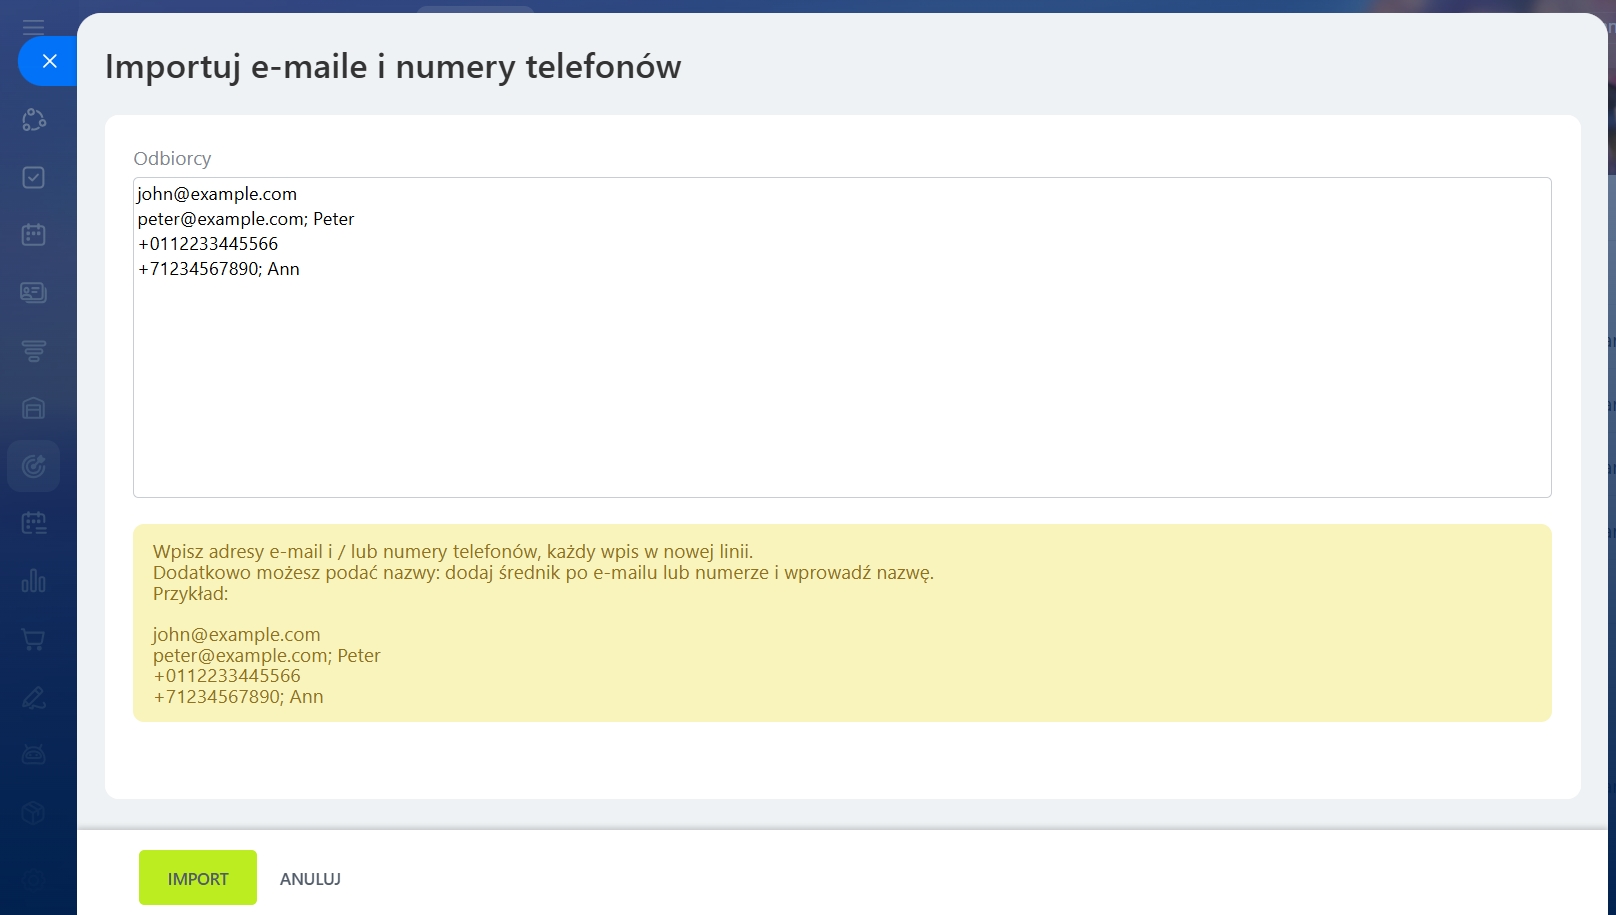Click the ANULUJ cancel button
The height and width of the screenshot is (915, 1616).
tap(310, 879)
